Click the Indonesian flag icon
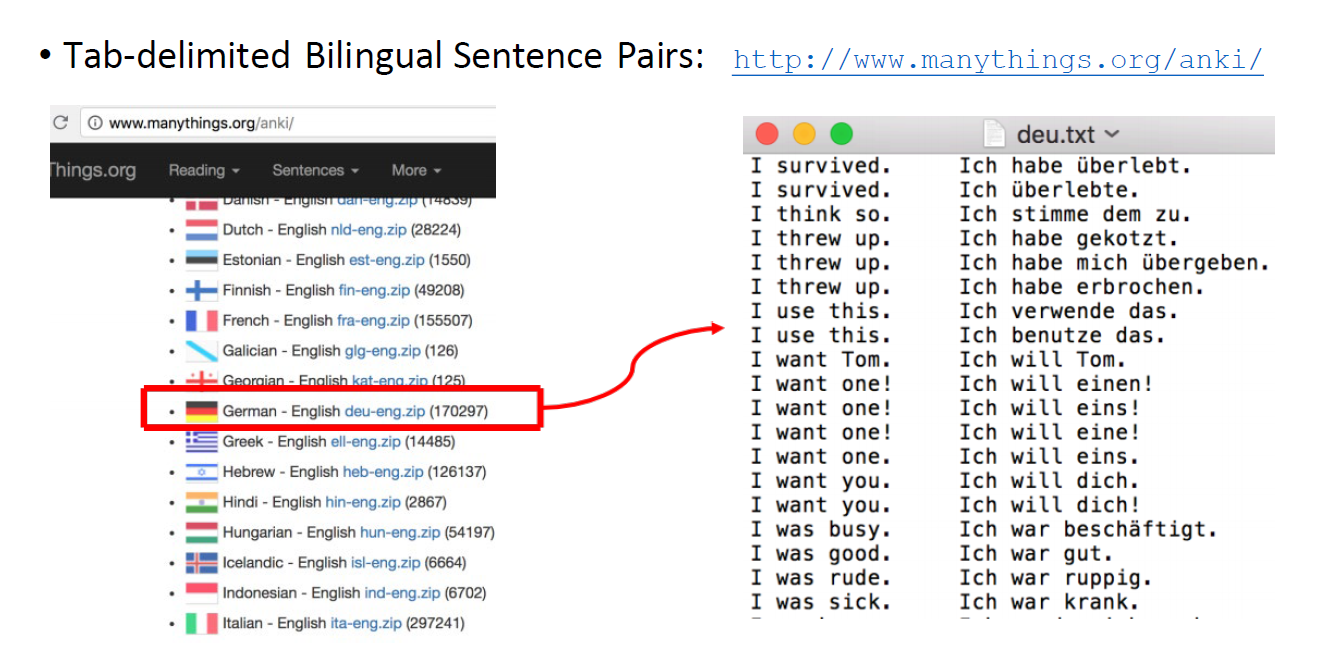The width and height of the screenshot is (1332, 666). click(x=201, y=593)
